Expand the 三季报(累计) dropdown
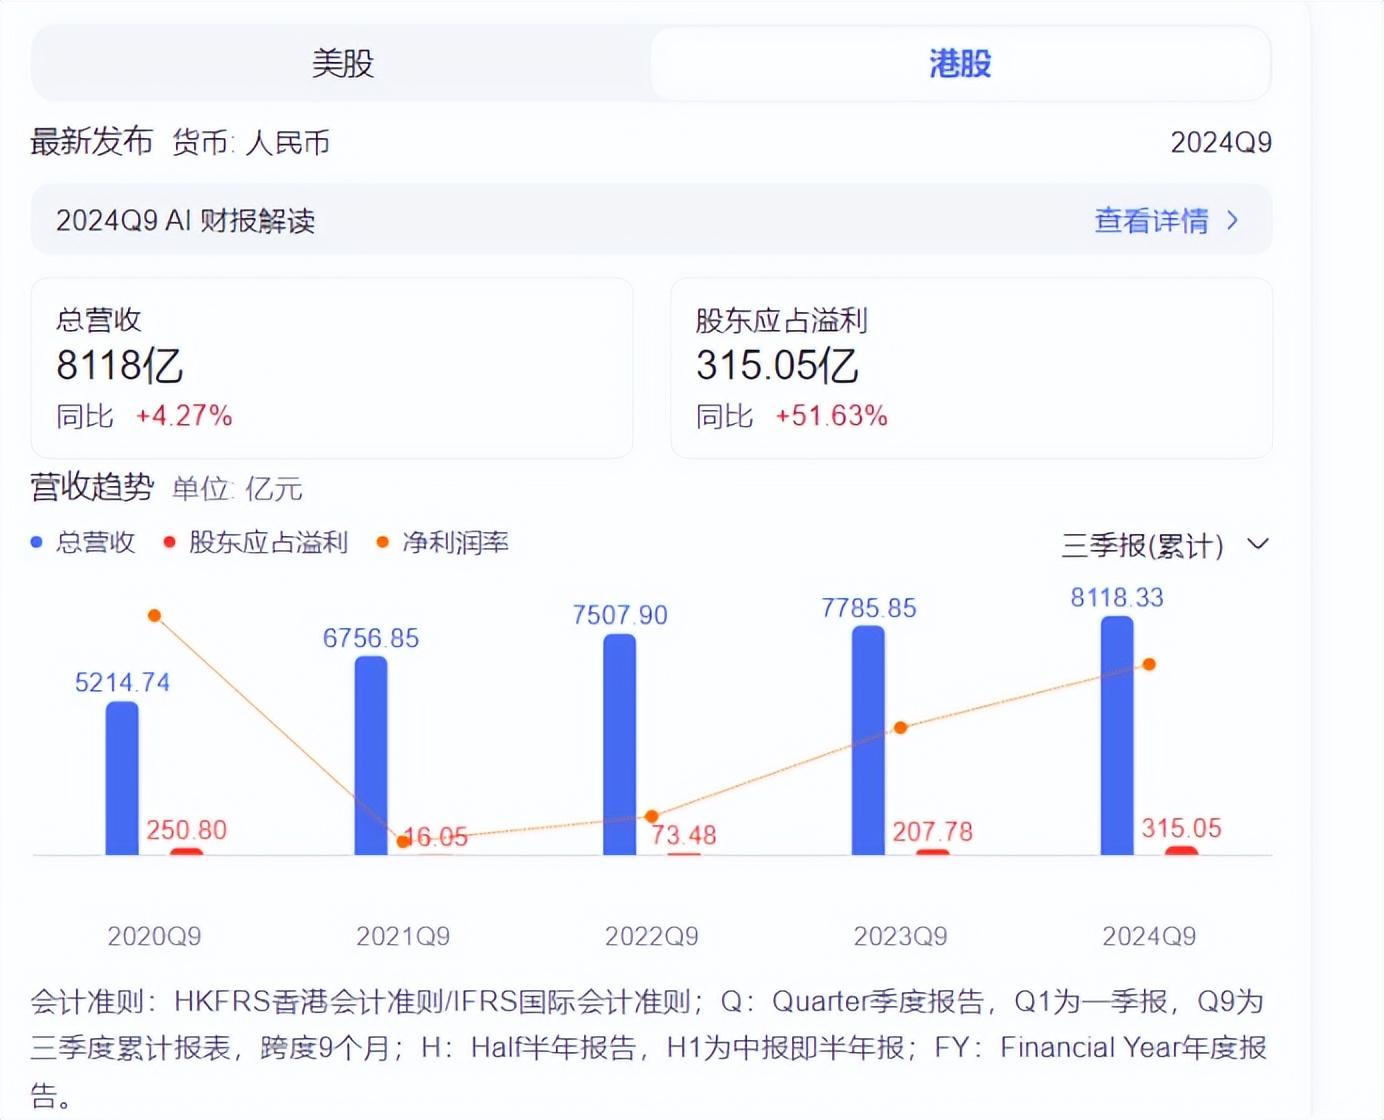This screenshot has height=1120, width=1384. [x=1165, y=545]
